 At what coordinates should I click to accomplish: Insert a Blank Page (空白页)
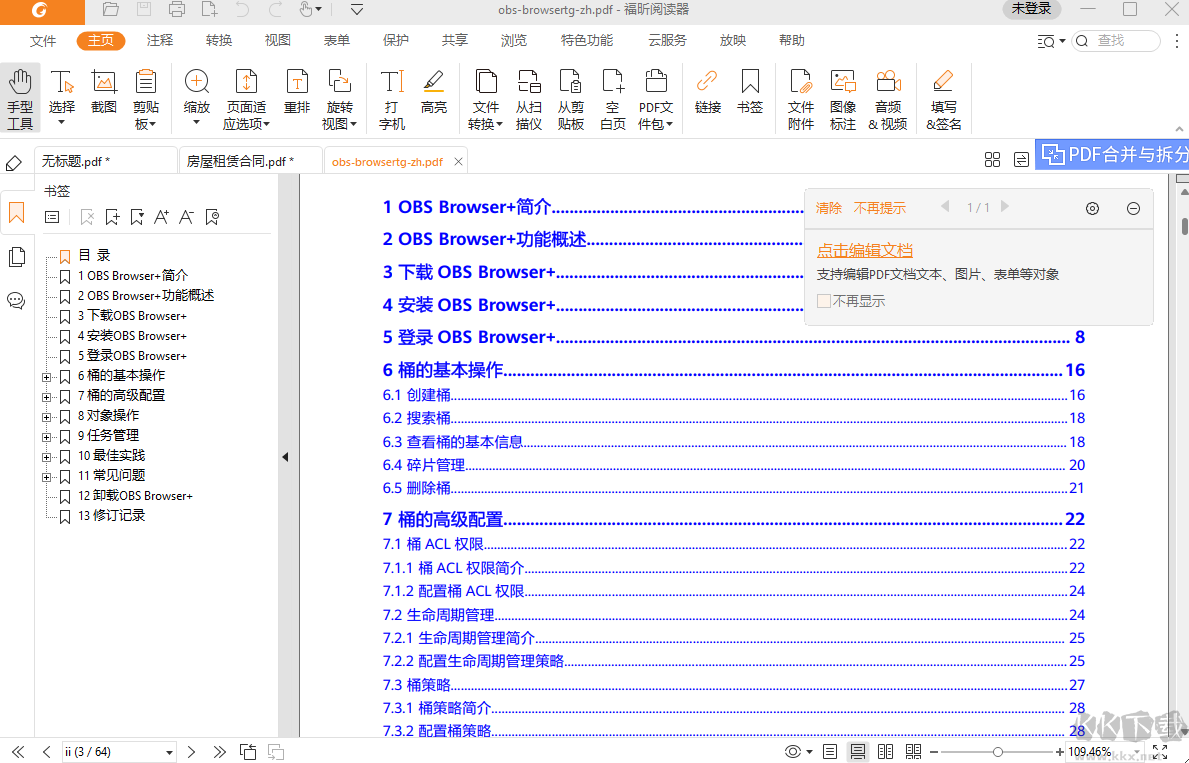[x=613, y=98]
